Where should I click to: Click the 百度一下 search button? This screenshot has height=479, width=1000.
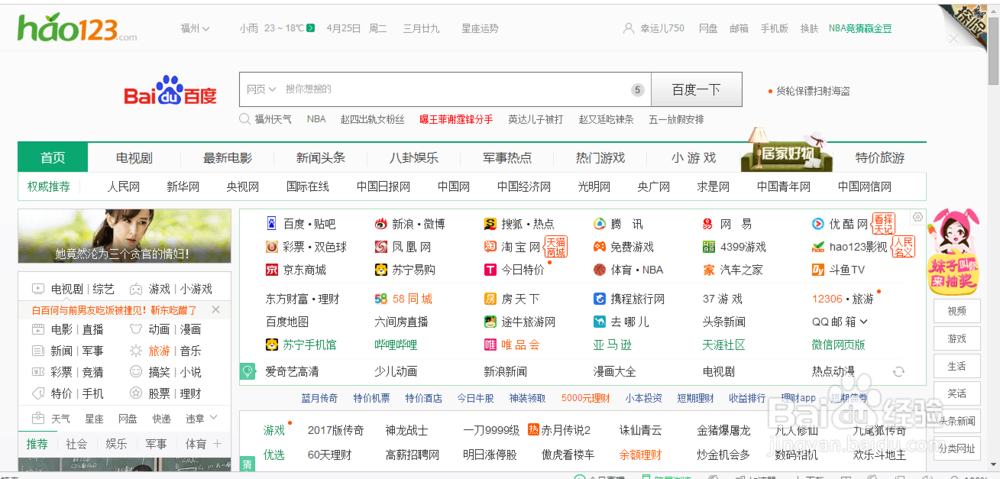696,89
